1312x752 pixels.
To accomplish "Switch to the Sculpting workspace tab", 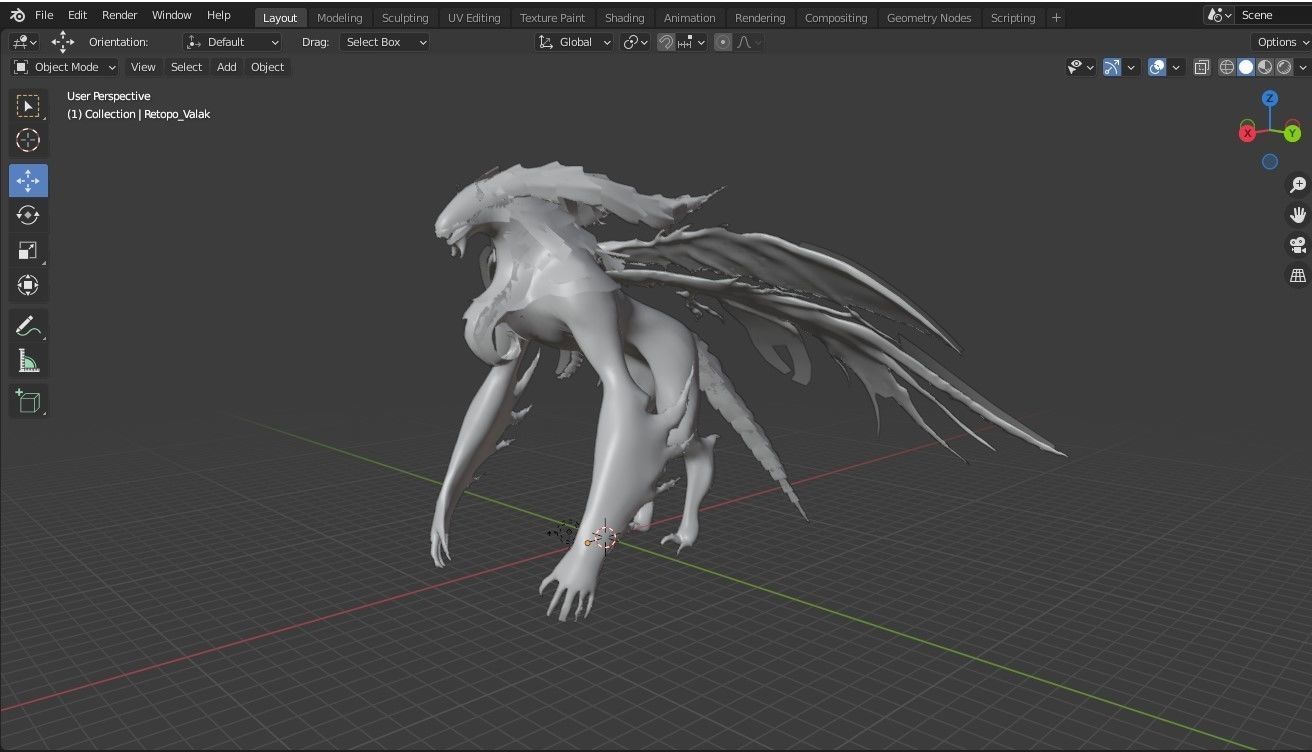I will [x=405, y=18].
